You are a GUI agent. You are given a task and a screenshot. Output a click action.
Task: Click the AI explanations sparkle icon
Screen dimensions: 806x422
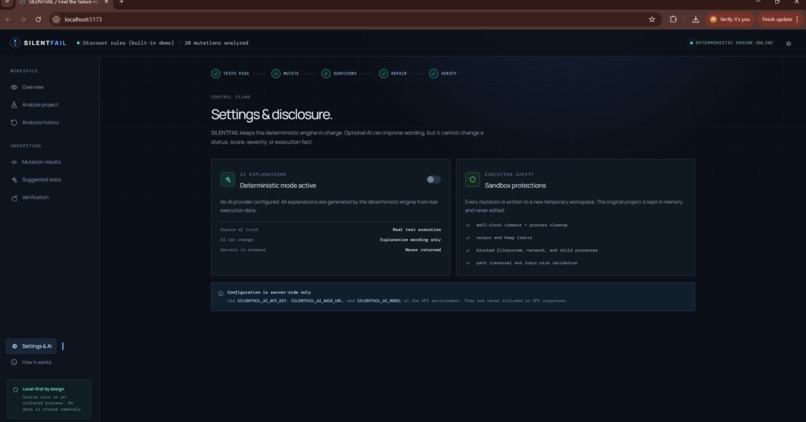[228, 179]
